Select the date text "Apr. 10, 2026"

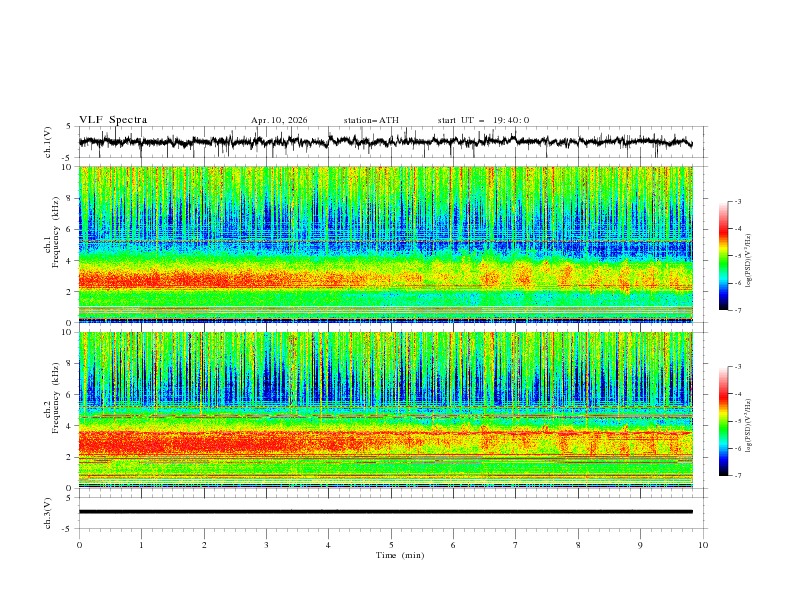coord(279,120)
